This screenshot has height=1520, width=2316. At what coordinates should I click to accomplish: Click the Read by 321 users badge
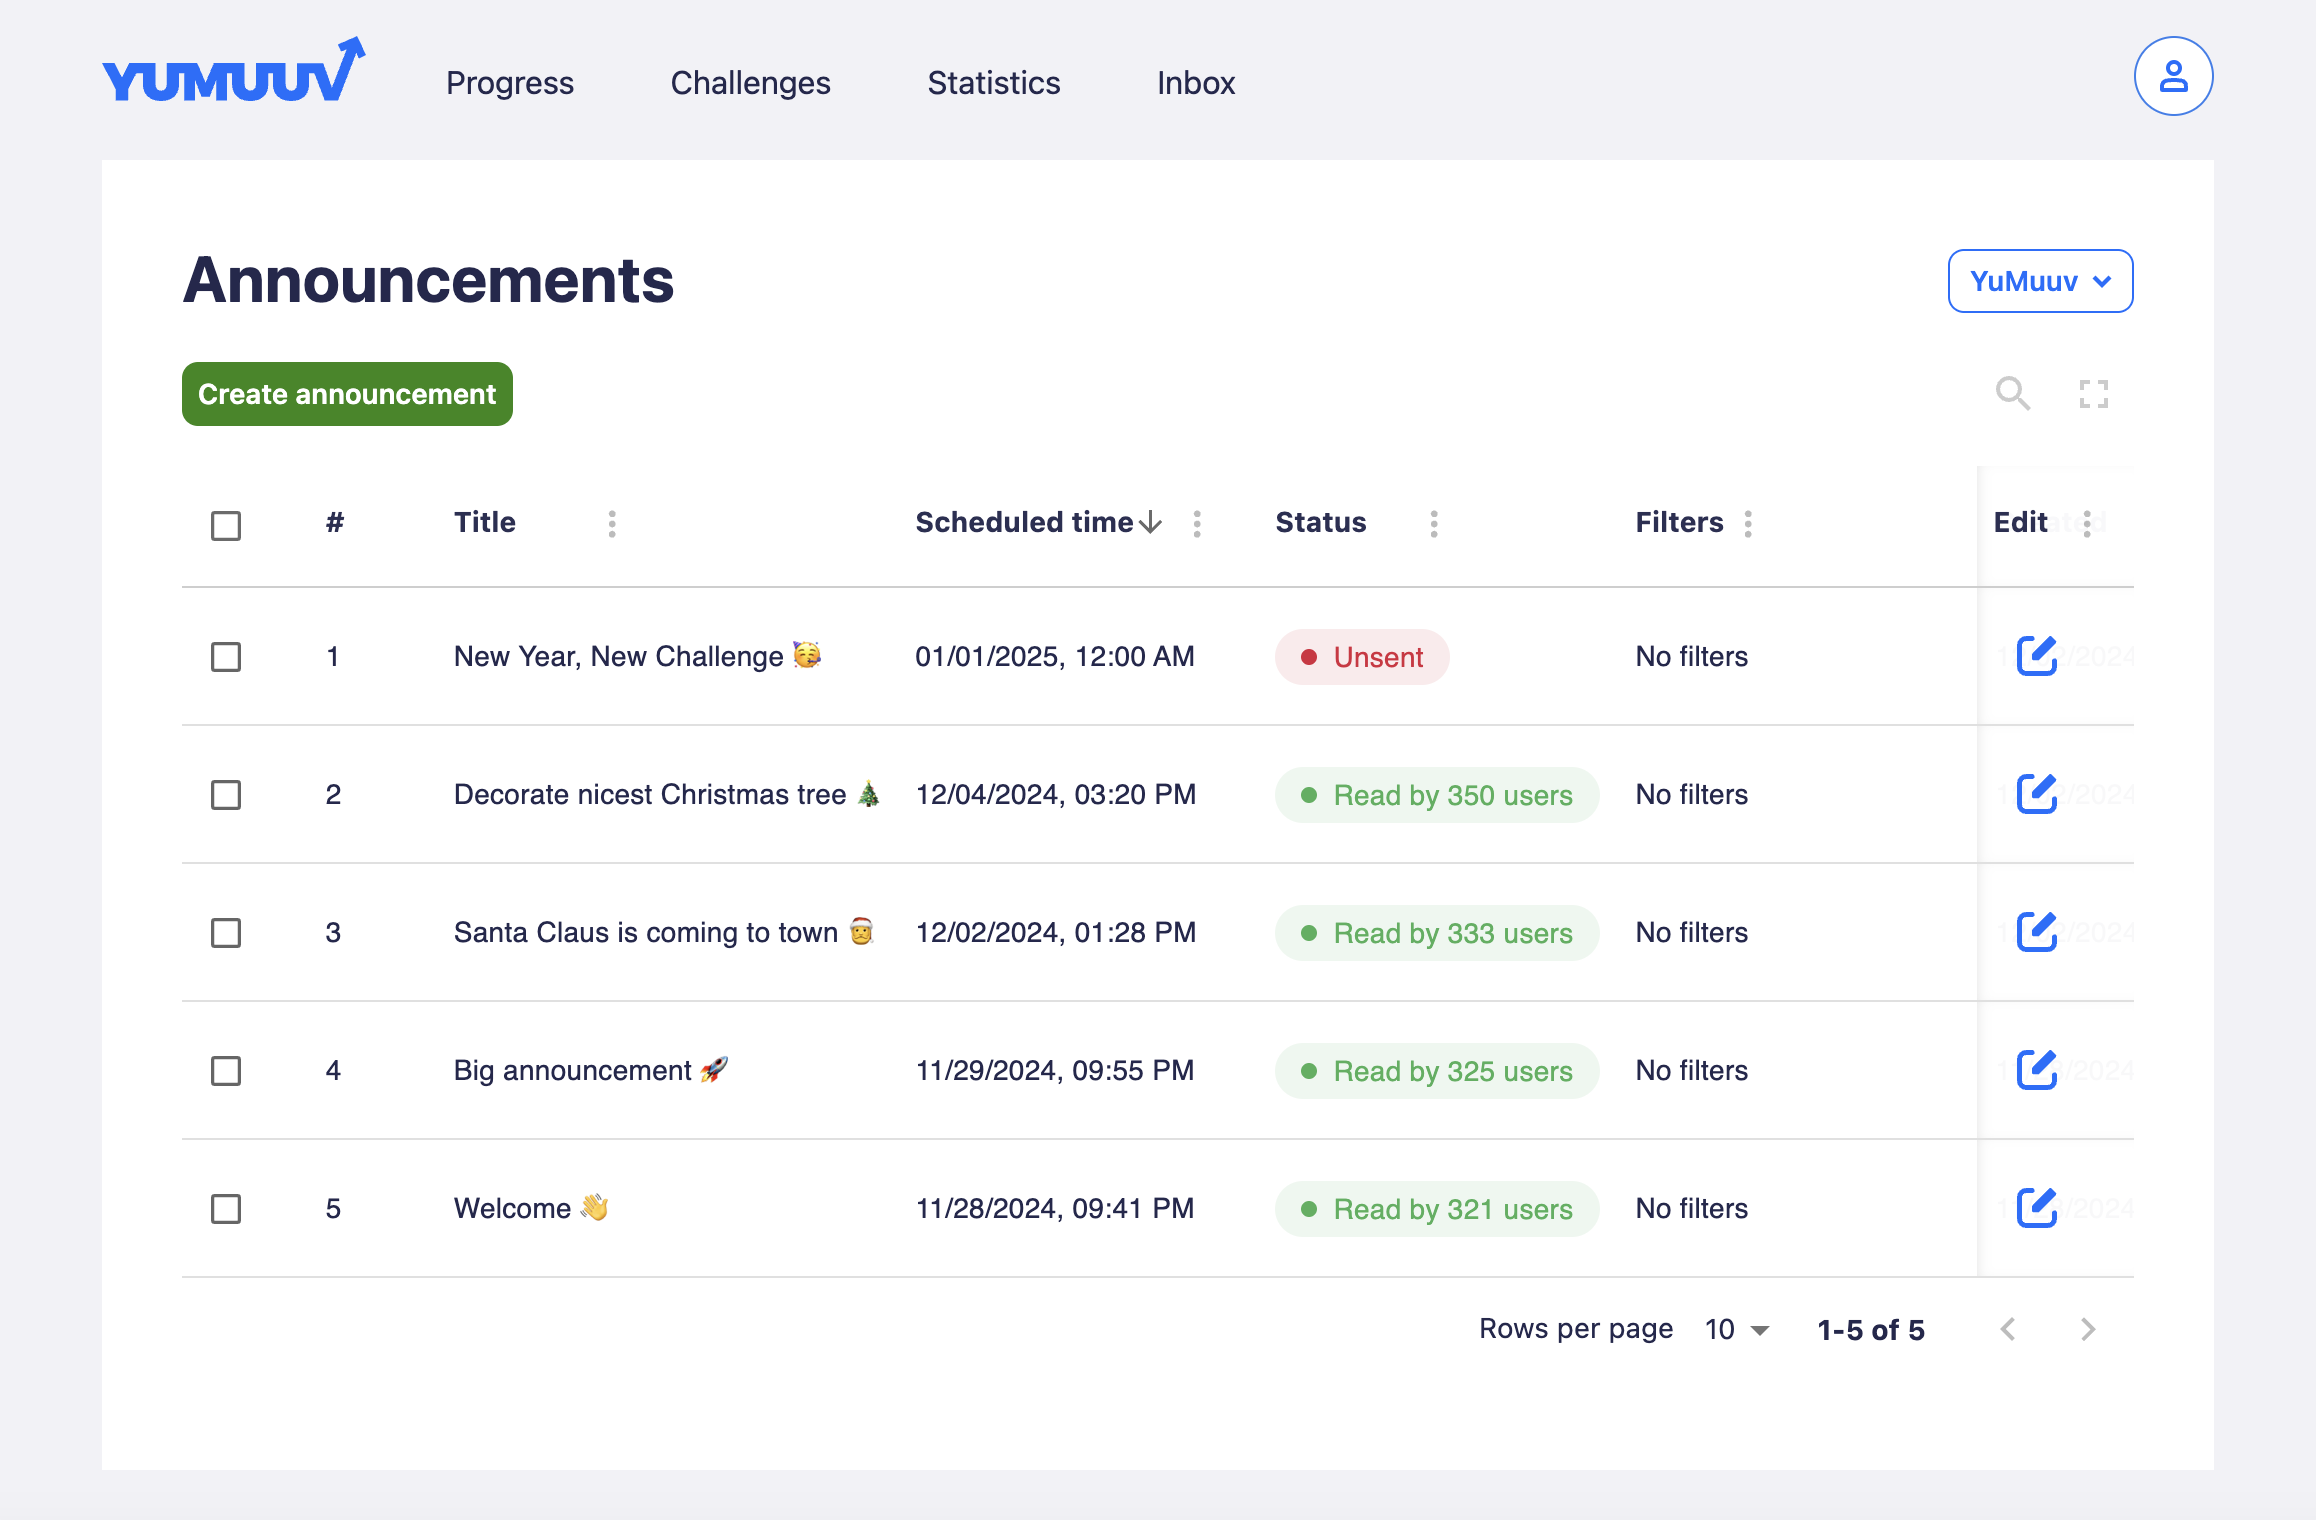pyautogui.click(x=1437, y=1209)
